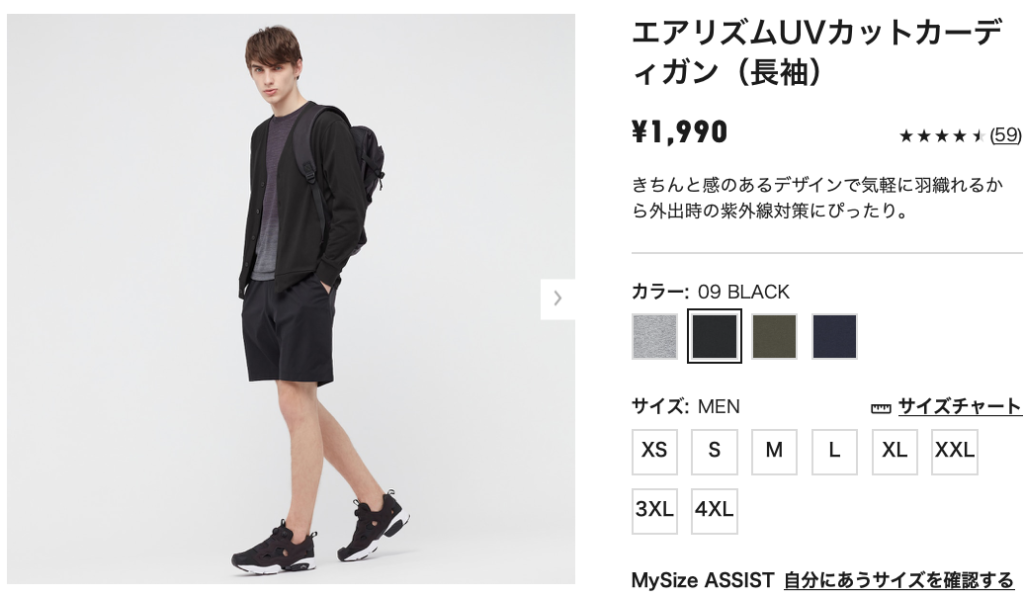Pick the navy color swatch
1024x597 pixels.
(835, 336)
